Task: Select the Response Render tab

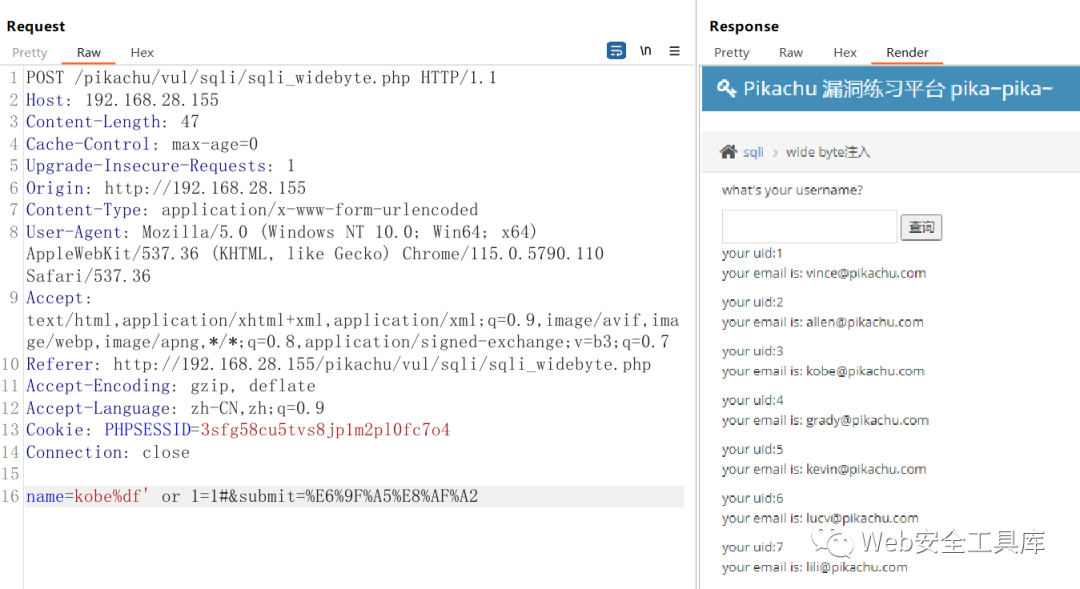Action: coord(907,52)
